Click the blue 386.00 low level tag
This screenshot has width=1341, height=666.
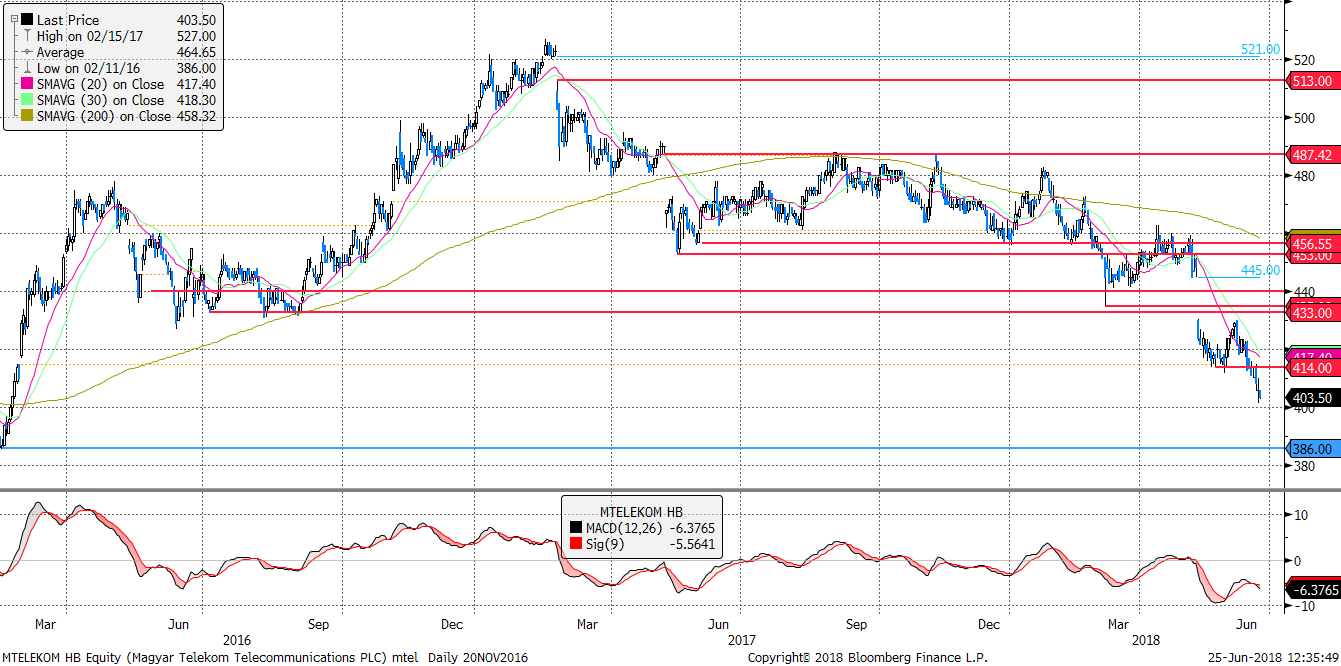[x=1312, y=450]
